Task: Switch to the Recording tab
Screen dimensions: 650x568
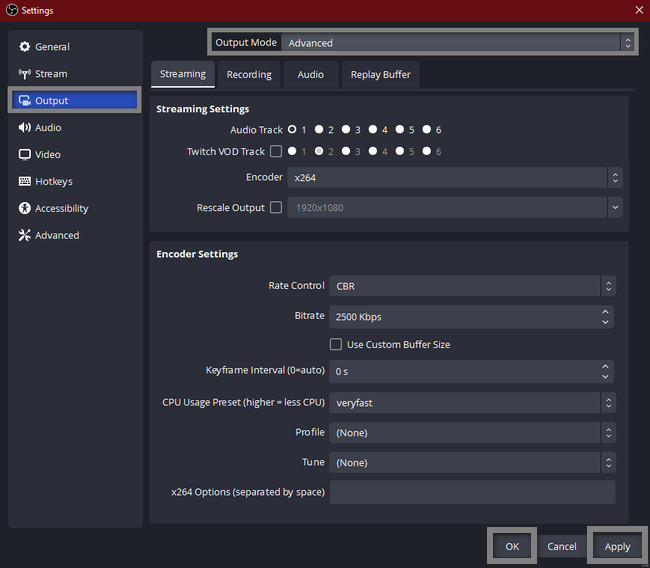Action: 249,75
